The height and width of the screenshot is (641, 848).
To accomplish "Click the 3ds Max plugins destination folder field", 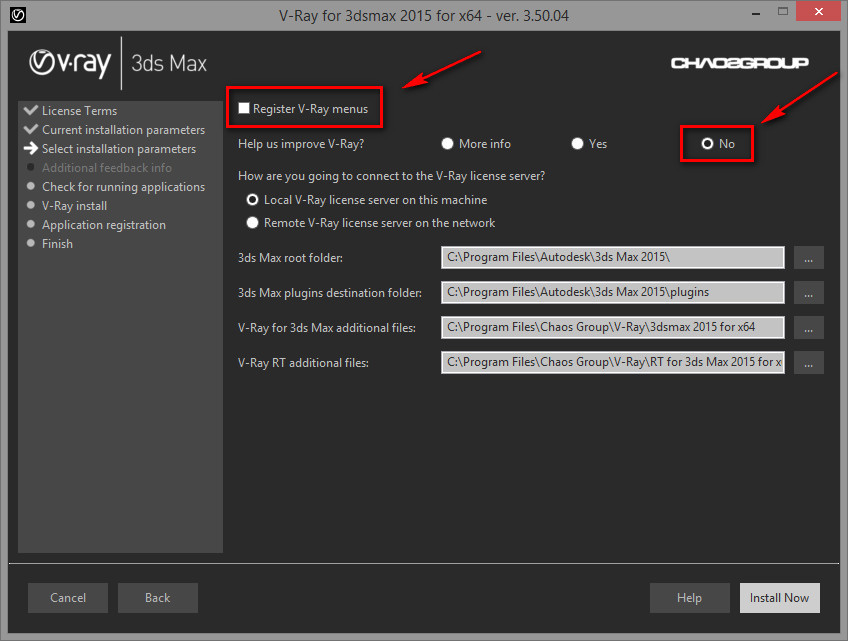I will pos(613,292).
